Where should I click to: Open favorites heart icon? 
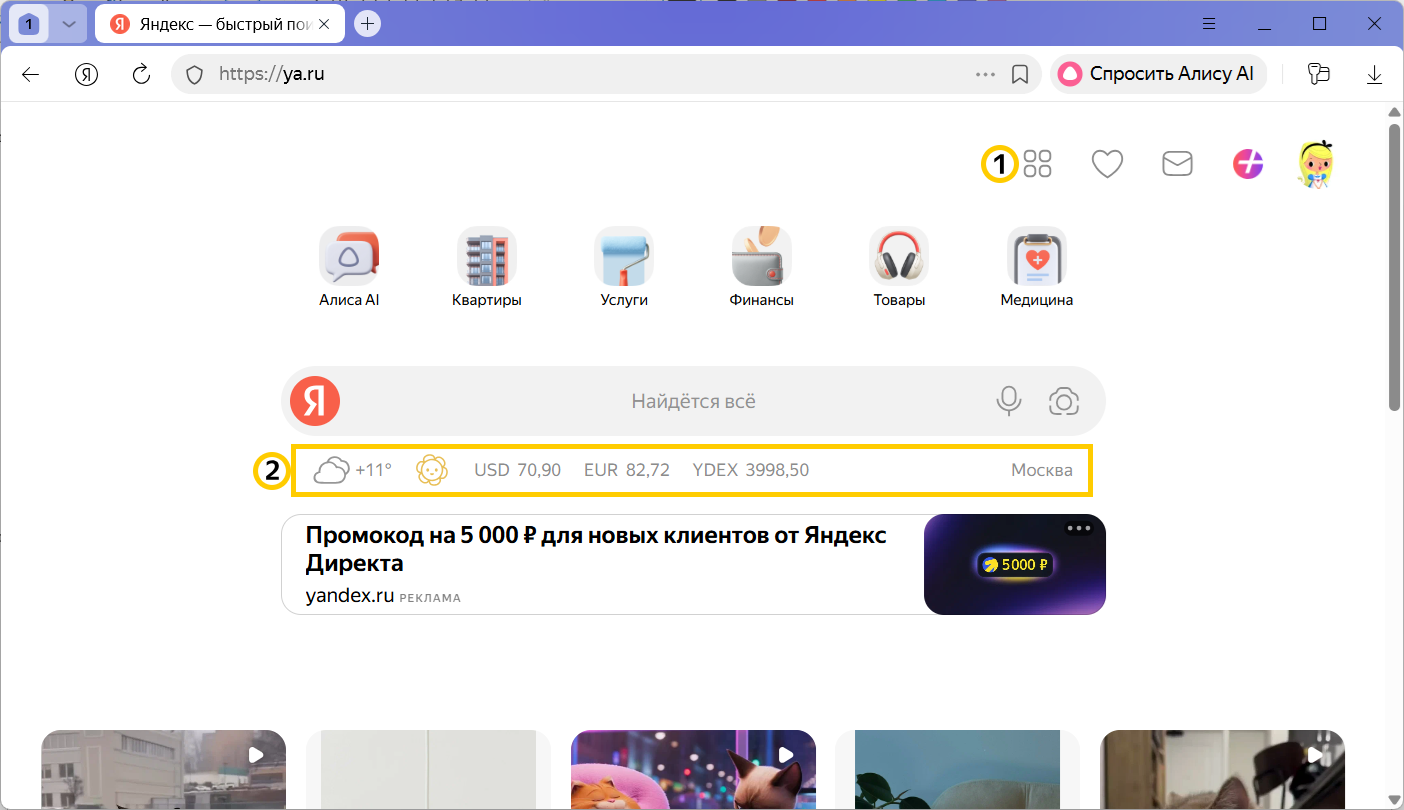1107,163
